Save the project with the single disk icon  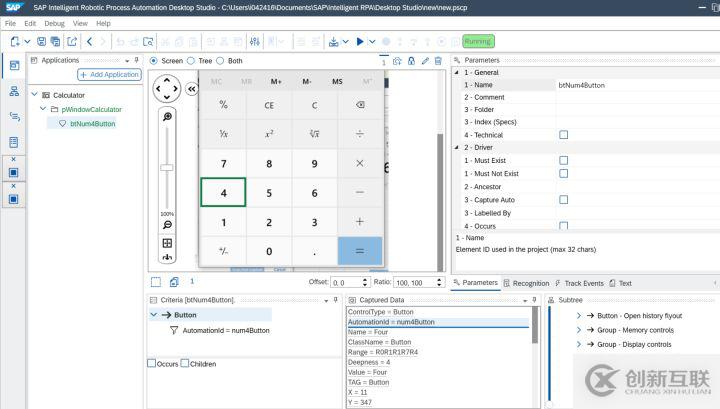click(41, 42)
